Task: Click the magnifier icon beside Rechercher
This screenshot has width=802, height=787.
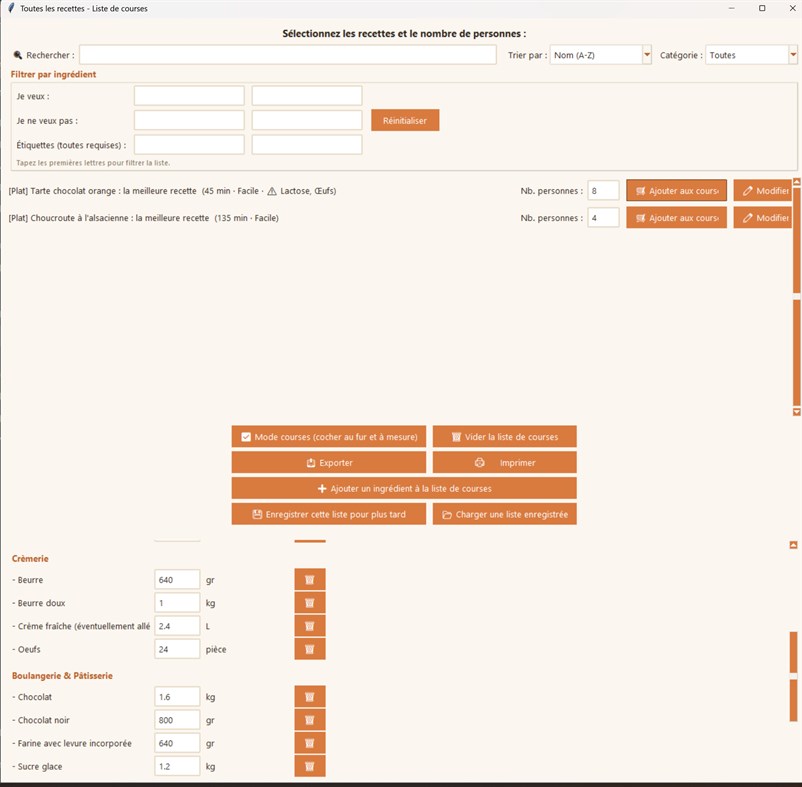Action: point(18,55)
